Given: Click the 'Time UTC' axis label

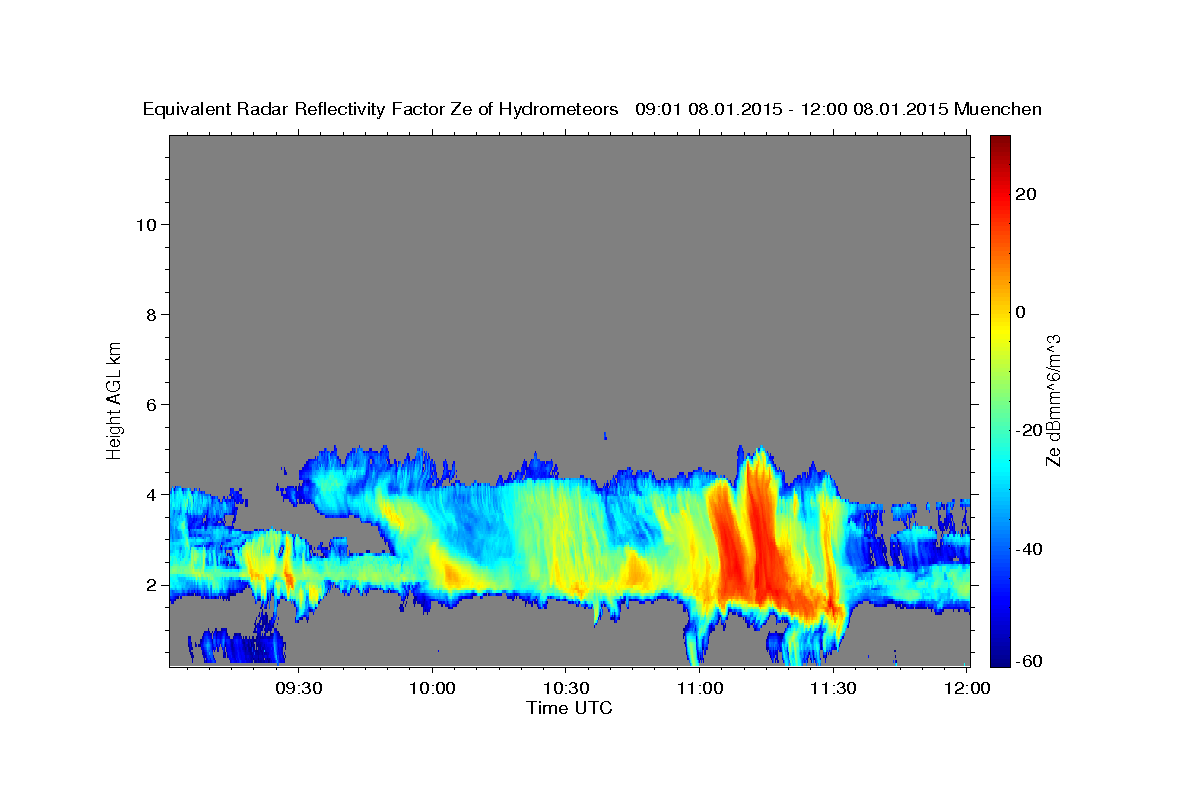Looking at the screenshot, I should (x=569, y=708).
